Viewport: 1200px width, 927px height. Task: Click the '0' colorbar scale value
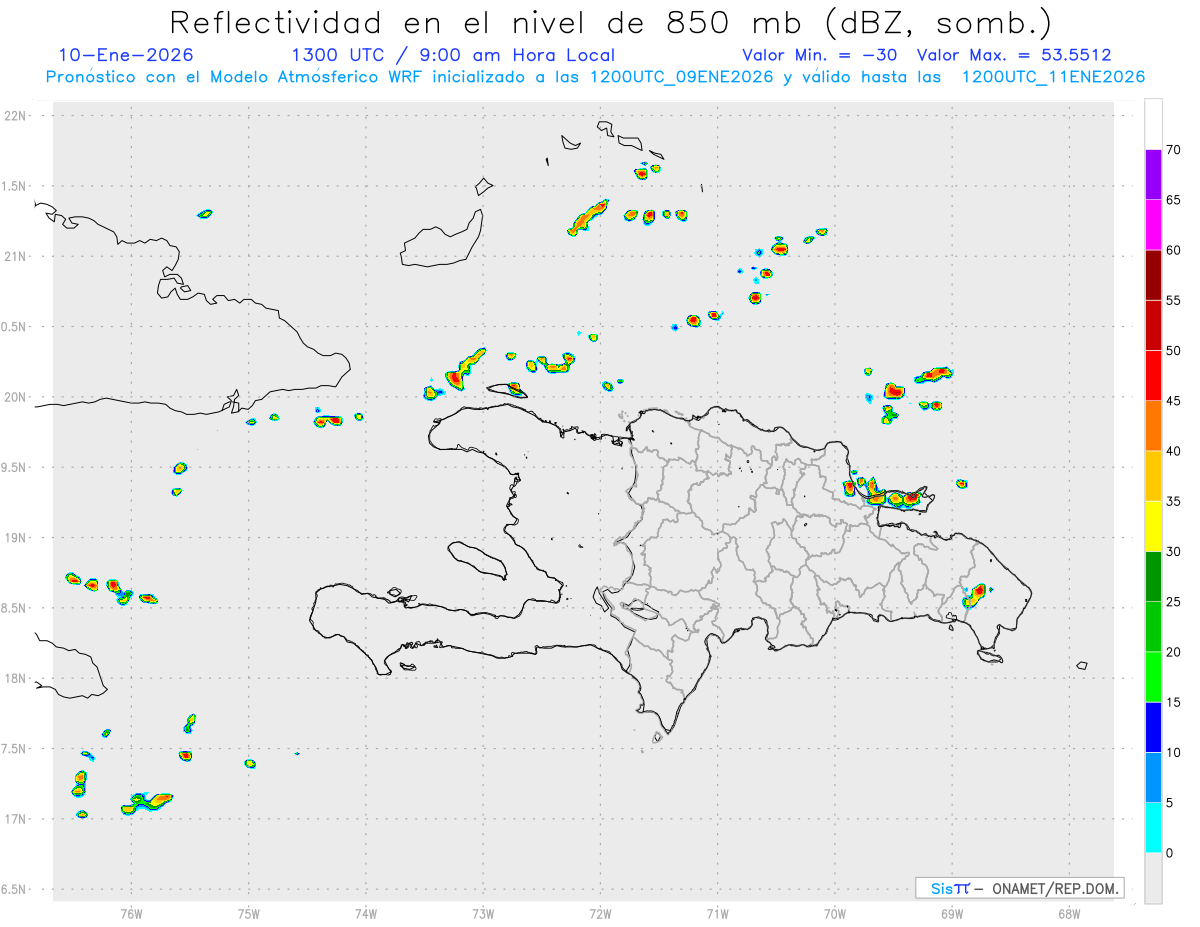tap(1170, 853)
